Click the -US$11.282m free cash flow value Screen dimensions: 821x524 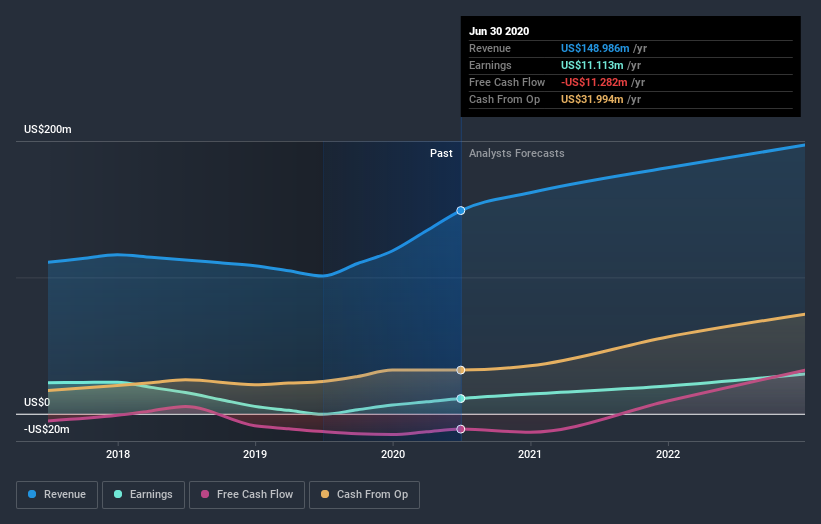point(594,82)
